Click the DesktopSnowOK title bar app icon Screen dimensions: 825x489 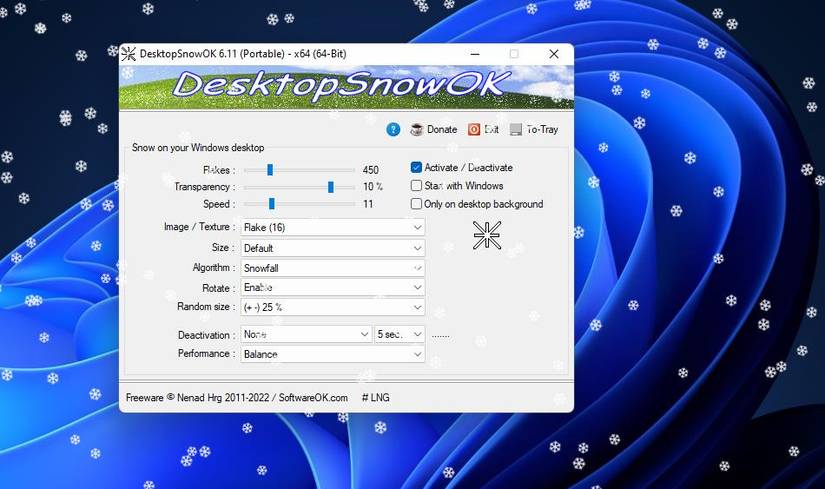pos(128,54)
